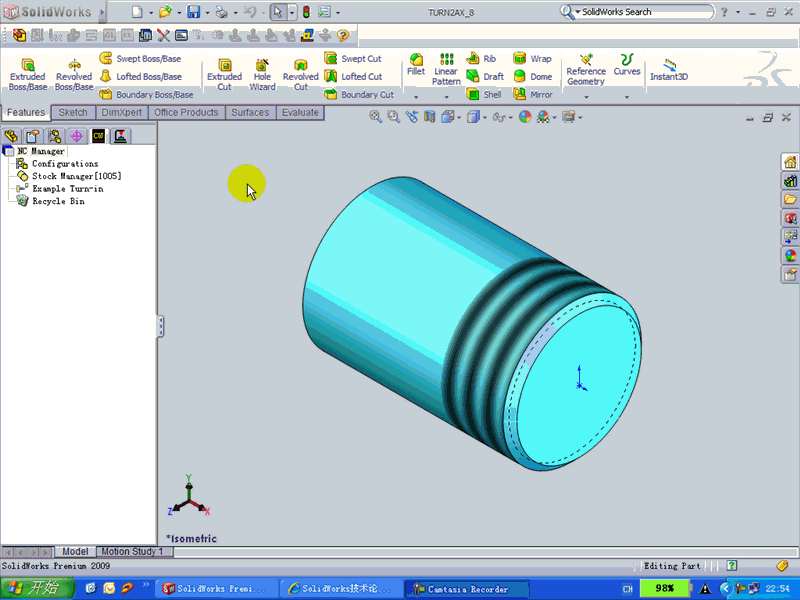Click the Previous View icon
The image size is (800, 600).
tap(411, 117)
